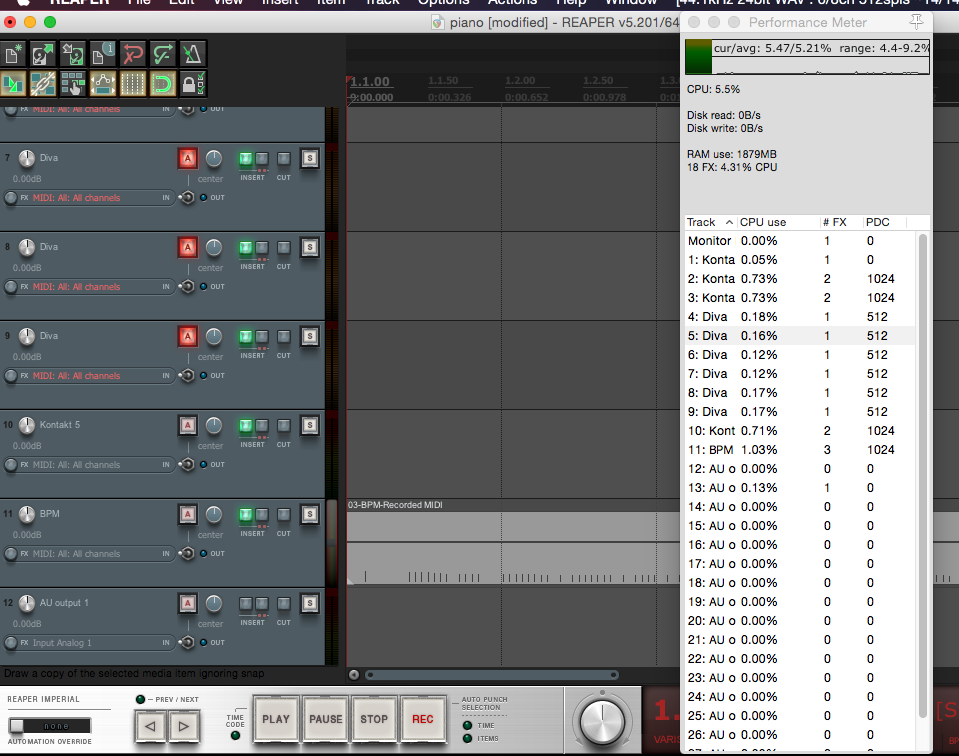
Task: Open MIDI input selector on track 9 Diva
Action: tap(76, 376)
